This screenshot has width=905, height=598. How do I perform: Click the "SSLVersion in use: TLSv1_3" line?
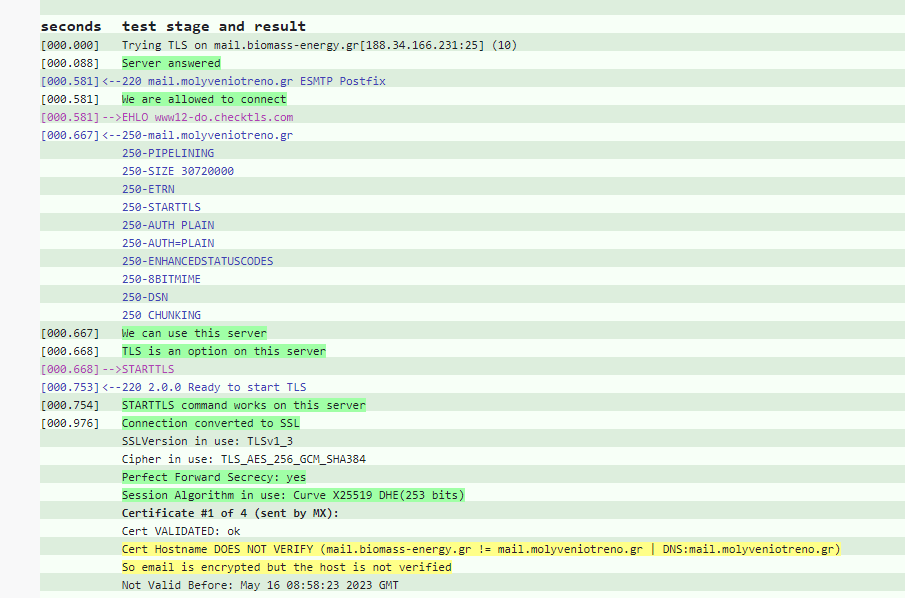click(x=207, y=441)
